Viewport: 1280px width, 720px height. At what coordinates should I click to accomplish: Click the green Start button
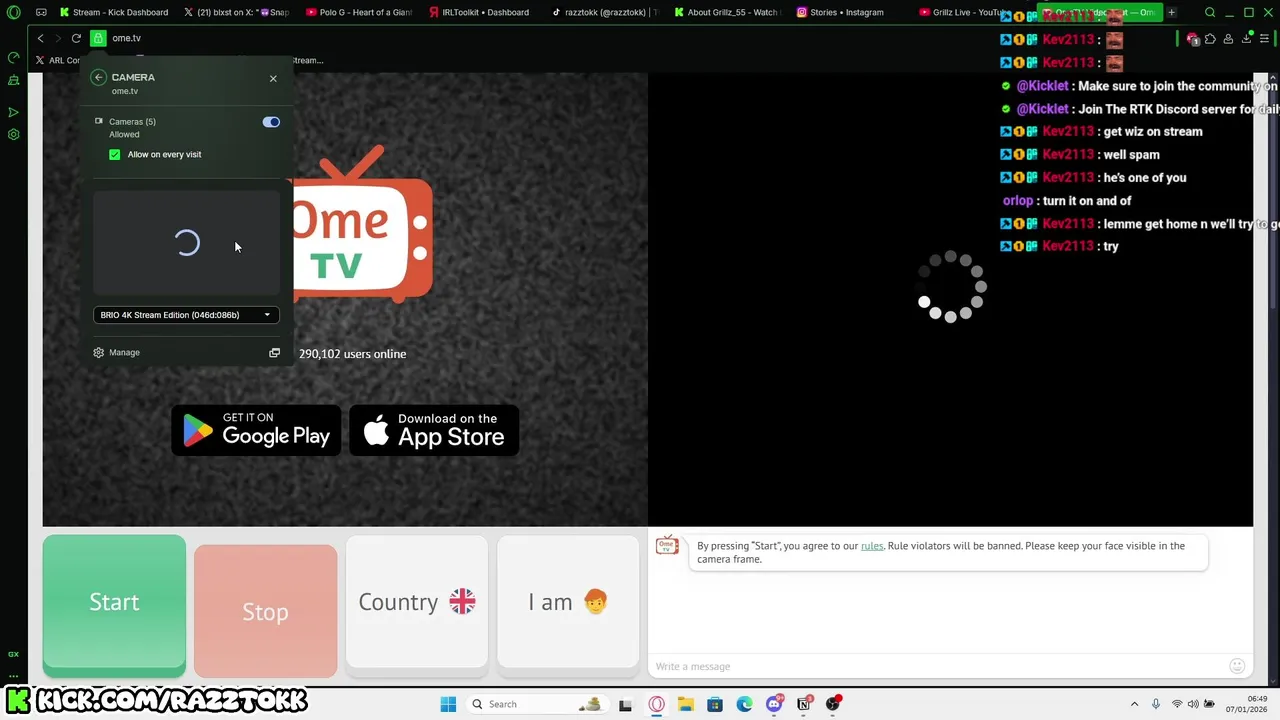(114, 602)
